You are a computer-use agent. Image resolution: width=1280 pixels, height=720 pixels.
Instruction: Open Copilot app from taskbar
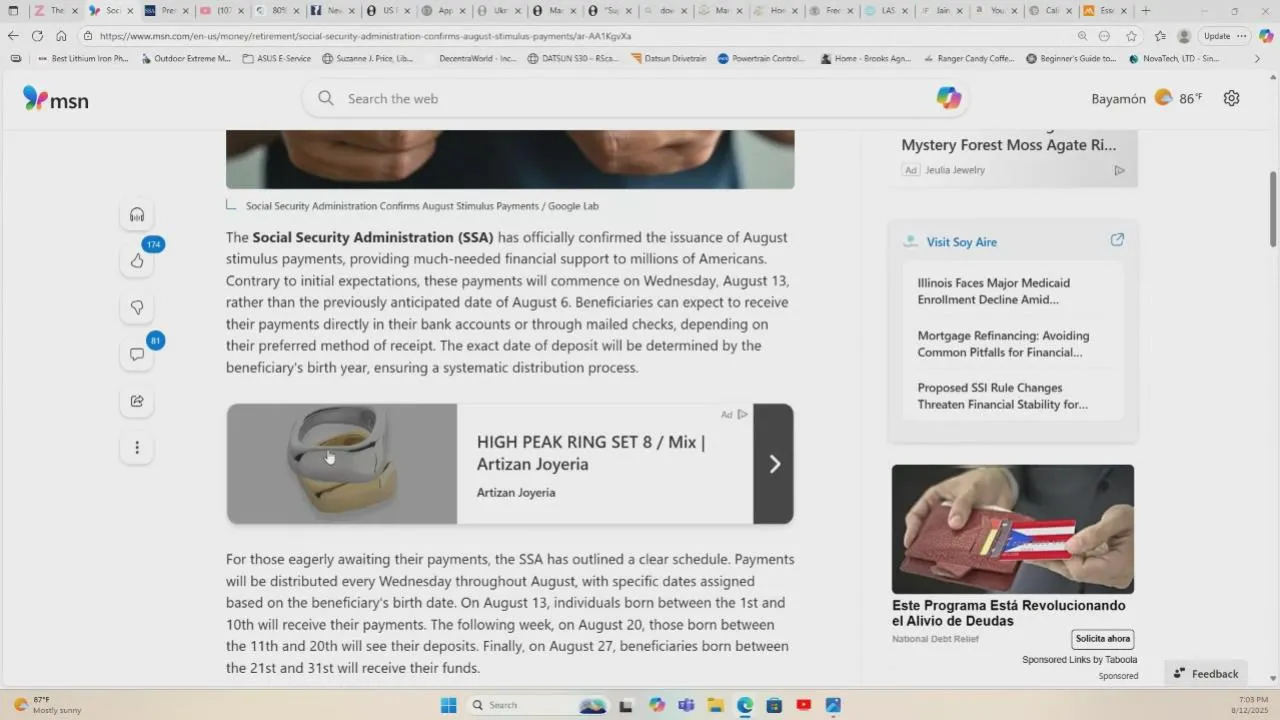(x=656, y=705)
